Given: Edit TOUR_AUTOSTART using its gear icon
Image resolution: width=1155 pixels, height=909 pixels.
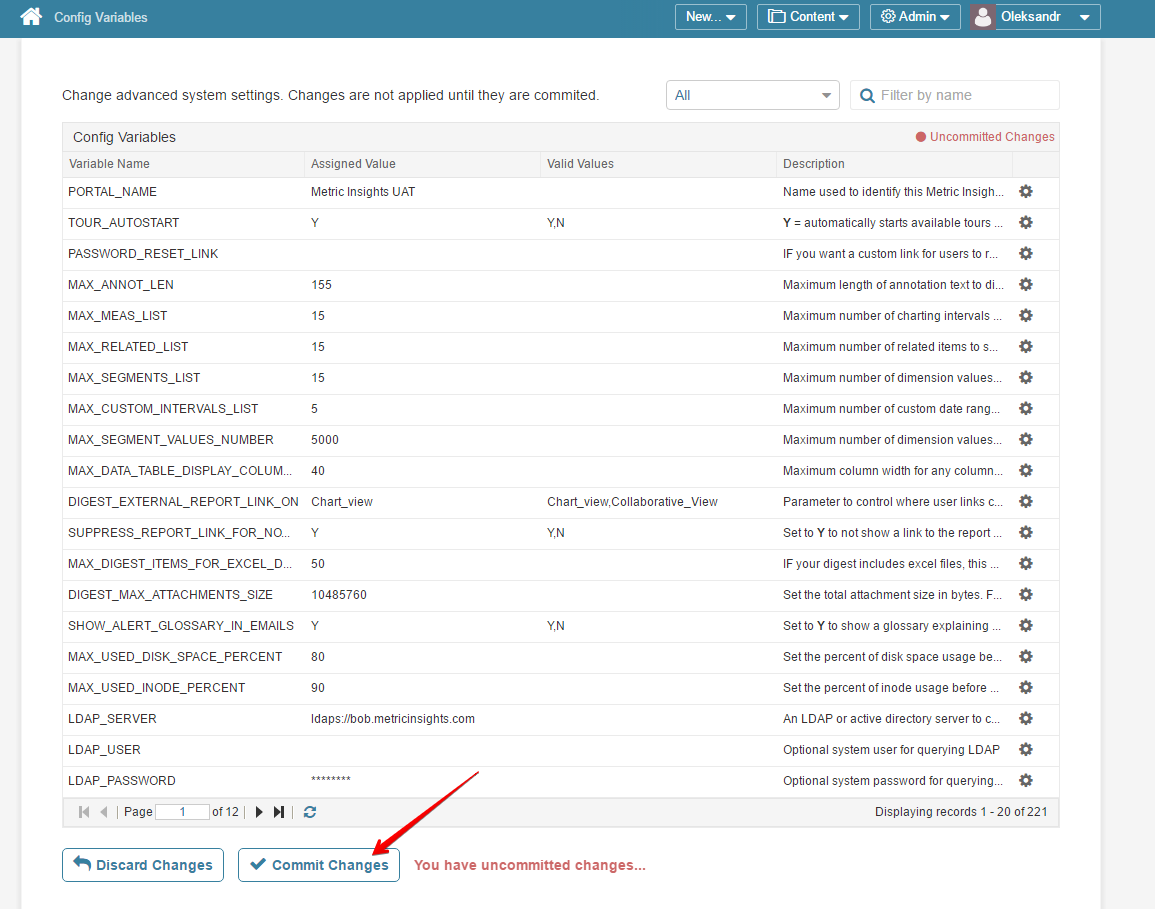Looking at the screenshot, I should click(1025, 222).
